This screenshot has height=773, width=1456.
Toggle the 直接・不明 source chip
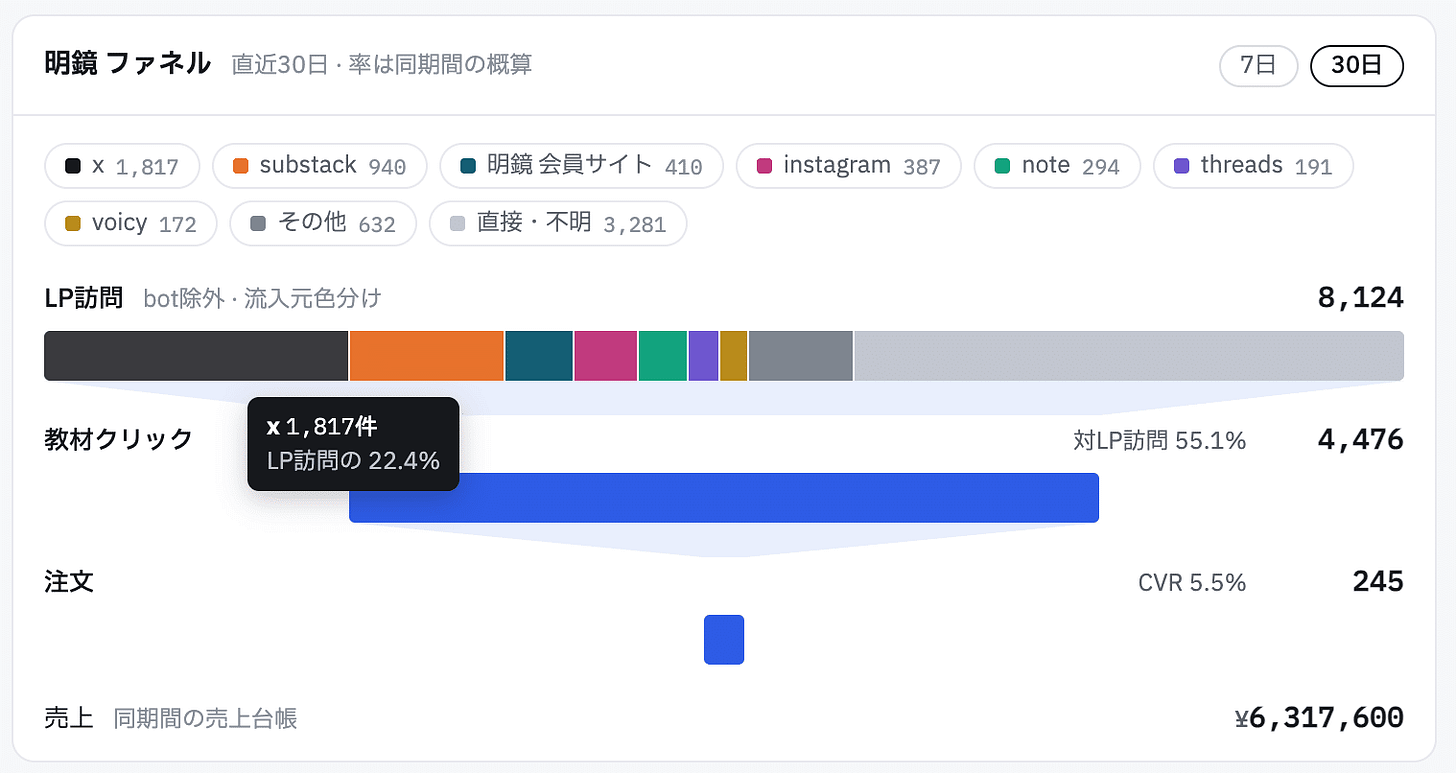tap(558, 223)
